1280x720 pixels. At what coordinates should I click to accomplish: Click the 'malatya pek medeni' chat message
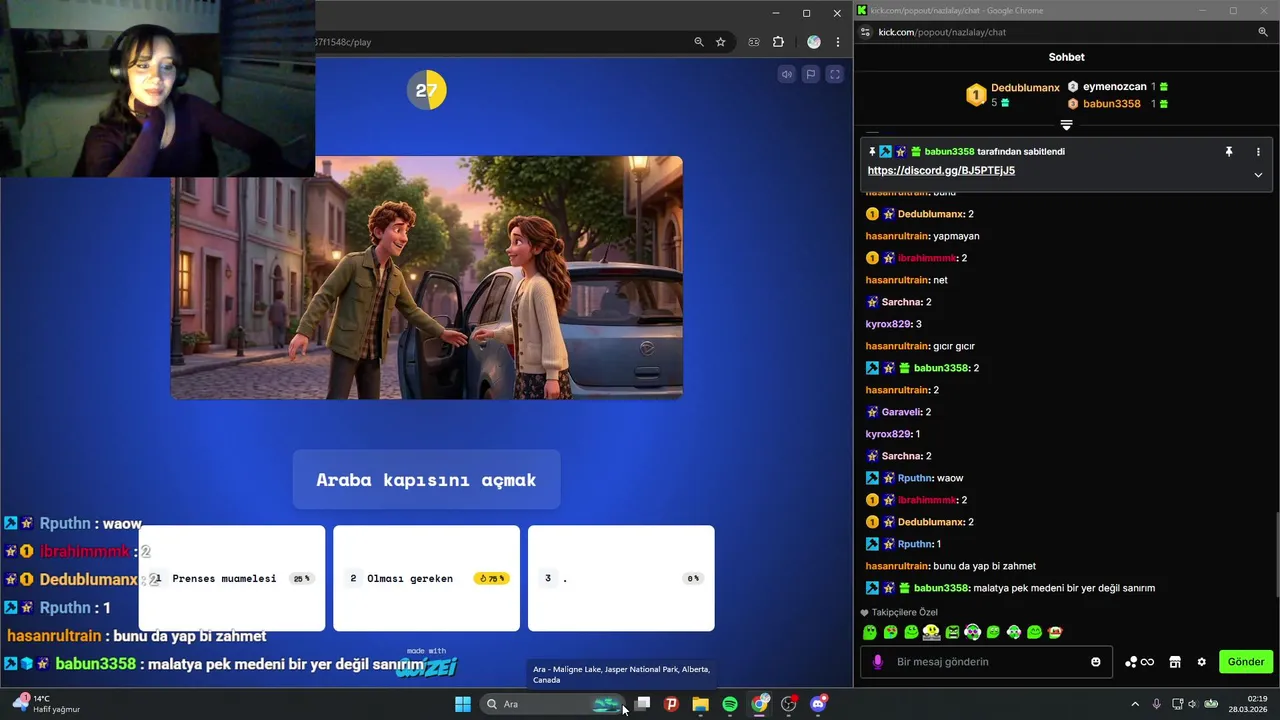(x=1010, y=588)
